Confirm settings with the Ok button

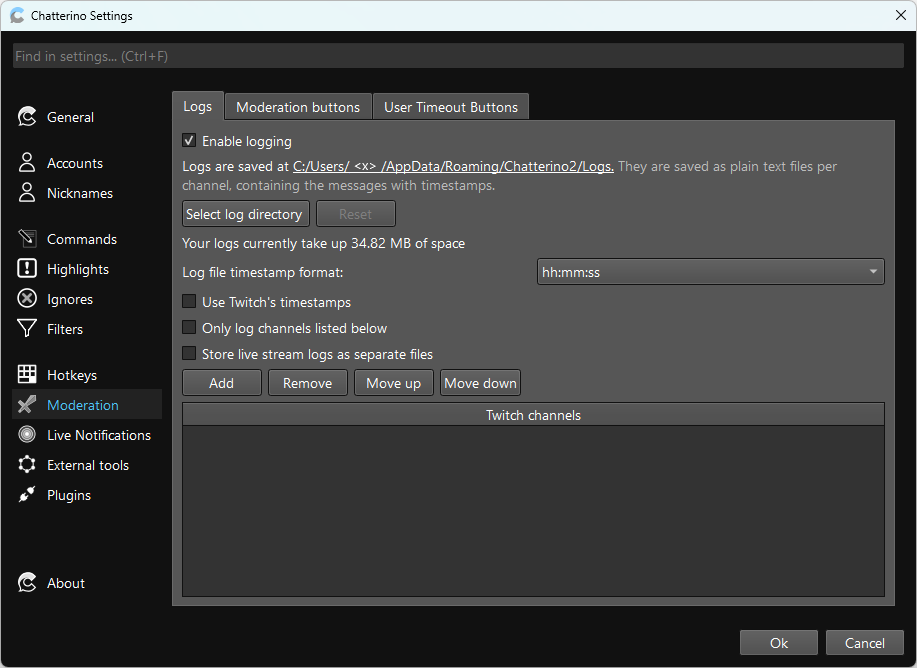778,643
